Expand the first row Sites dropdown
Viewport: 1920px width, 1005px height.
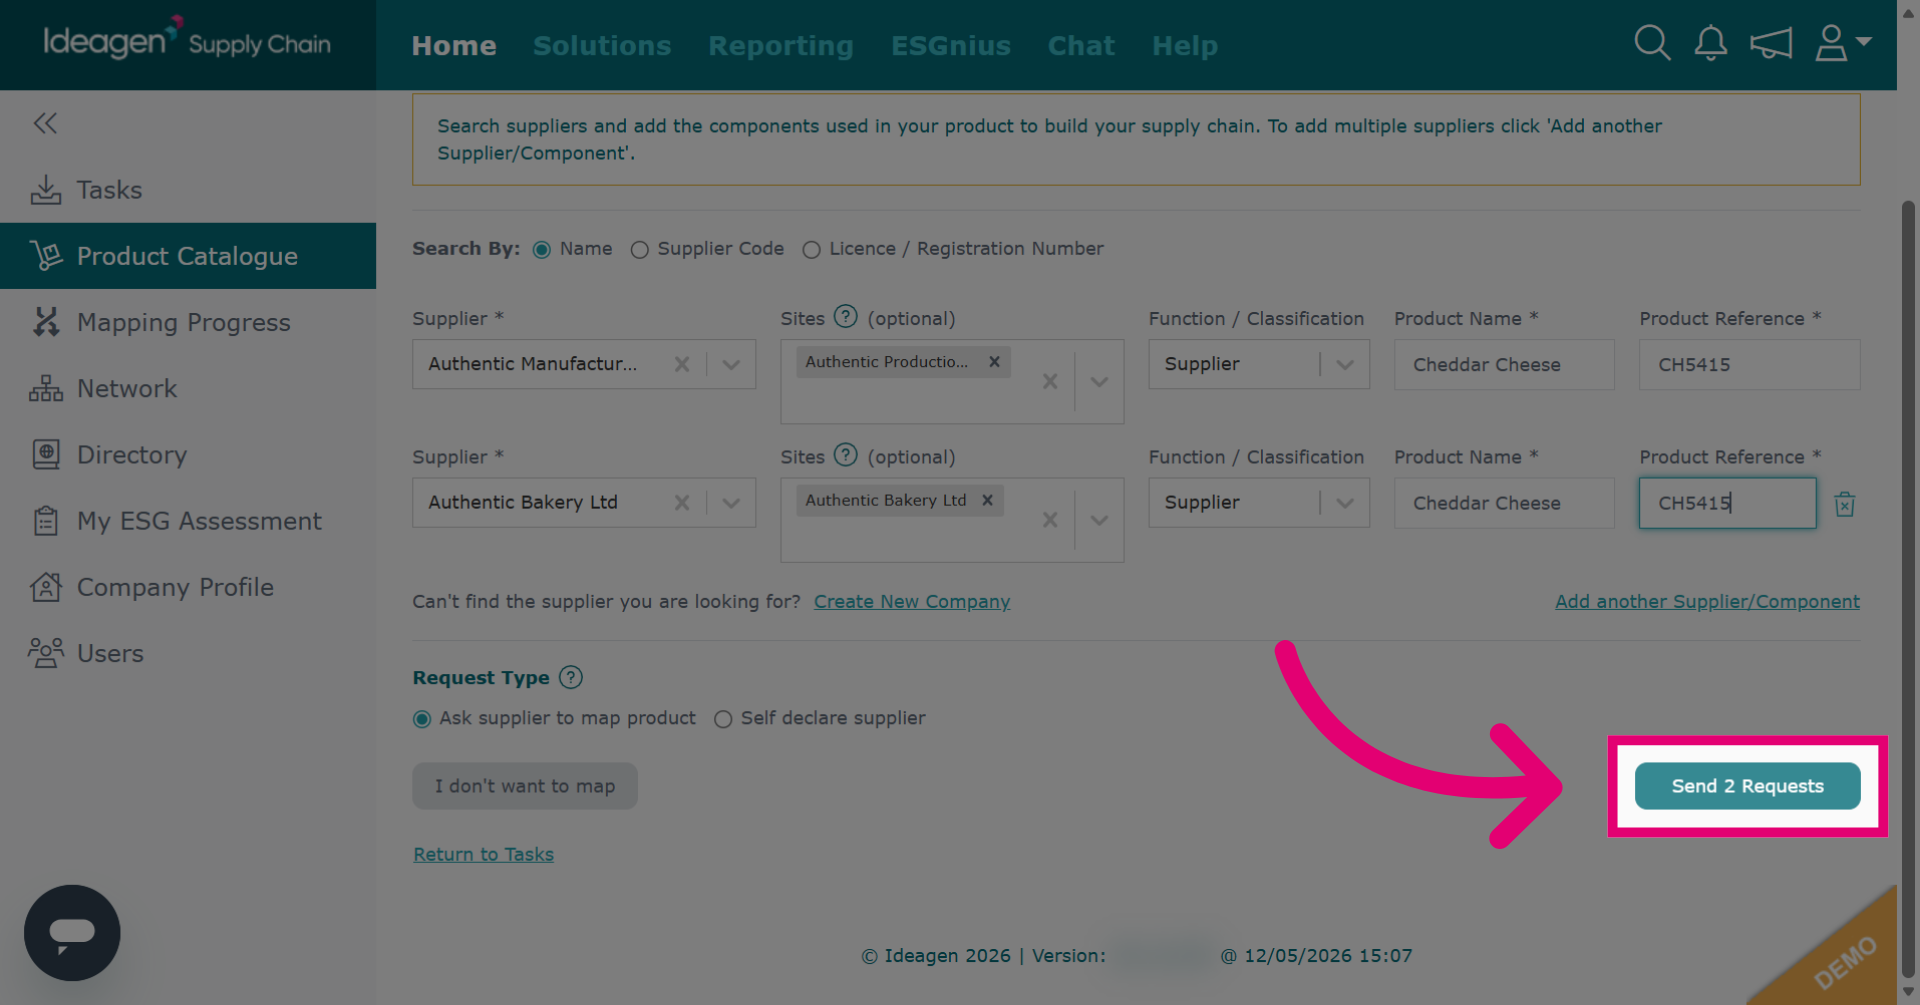[x=1099, y=381]
